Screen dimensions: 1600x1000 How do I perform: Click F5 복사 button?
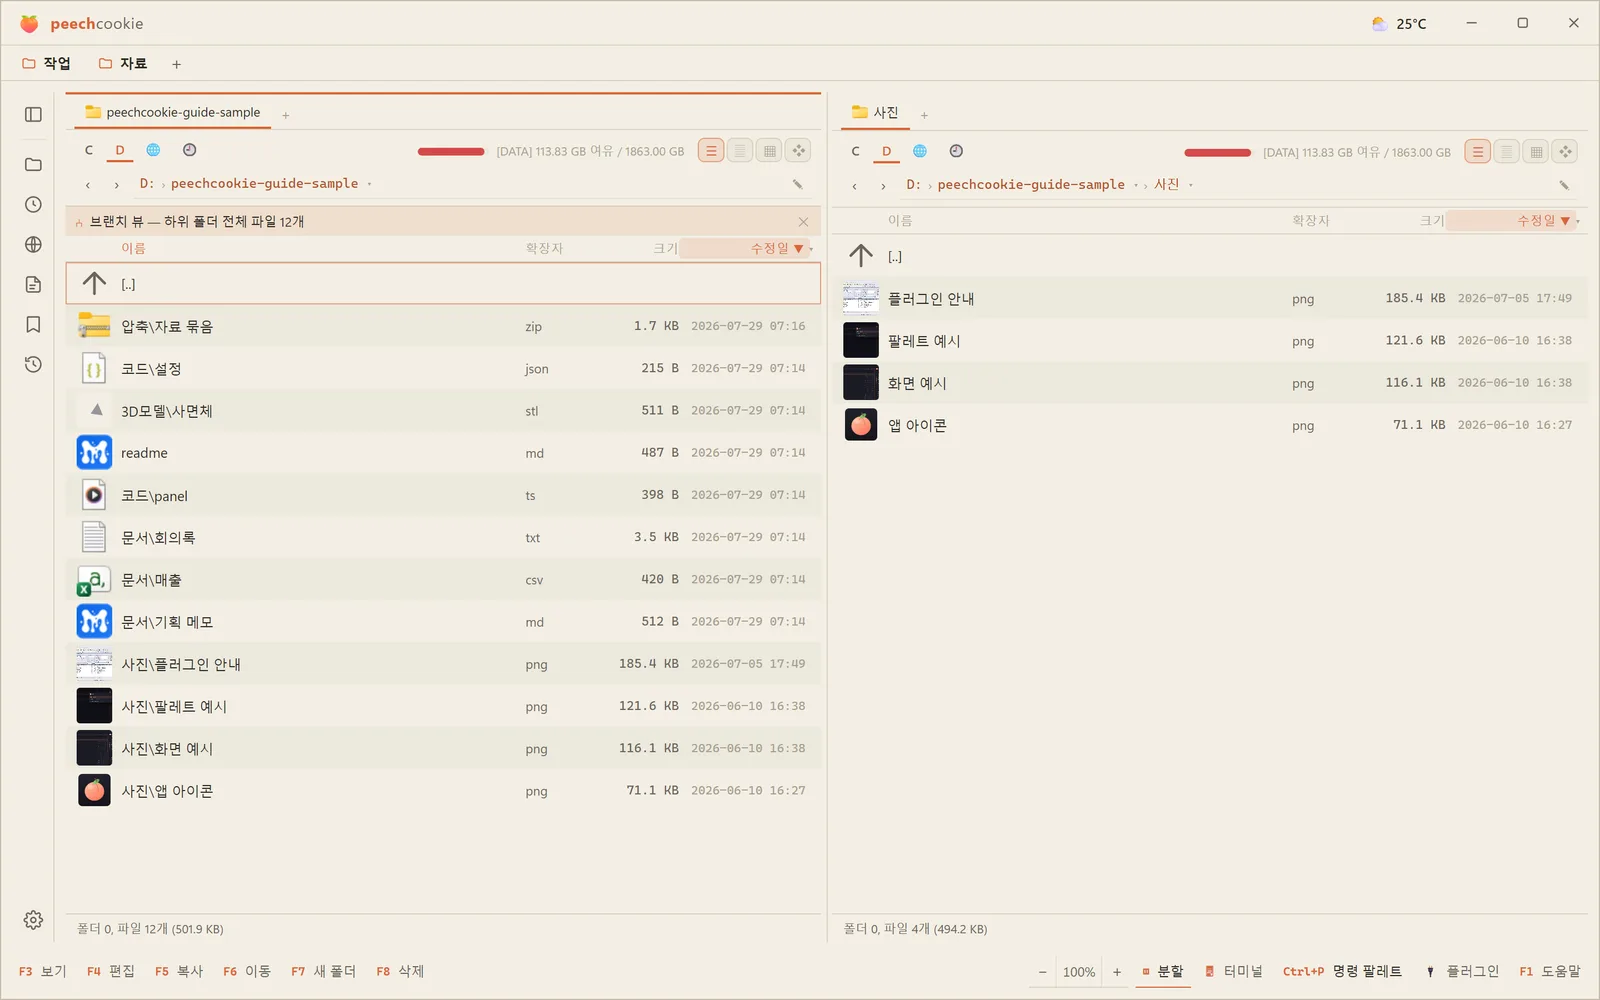tap(179, 971)
